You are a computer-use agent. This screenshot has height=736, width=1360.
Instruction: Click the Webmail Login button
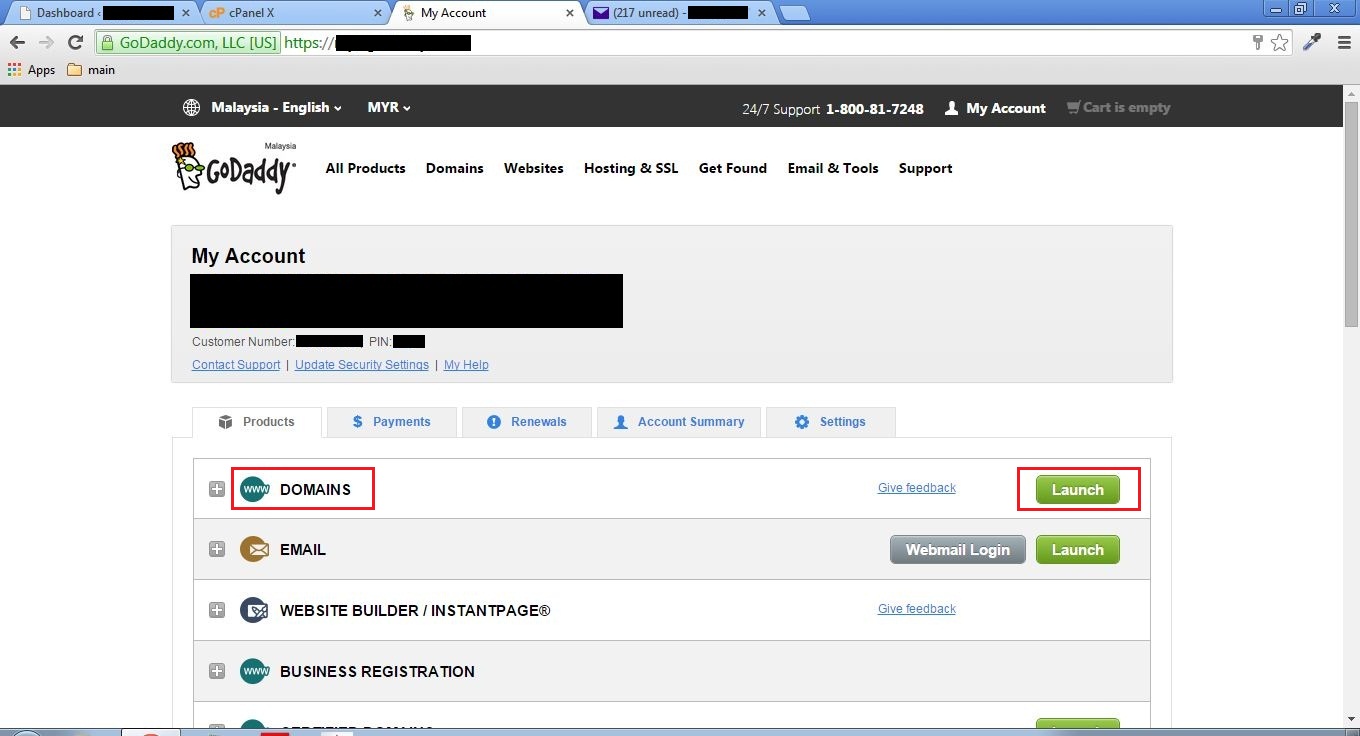pos(958,550)
